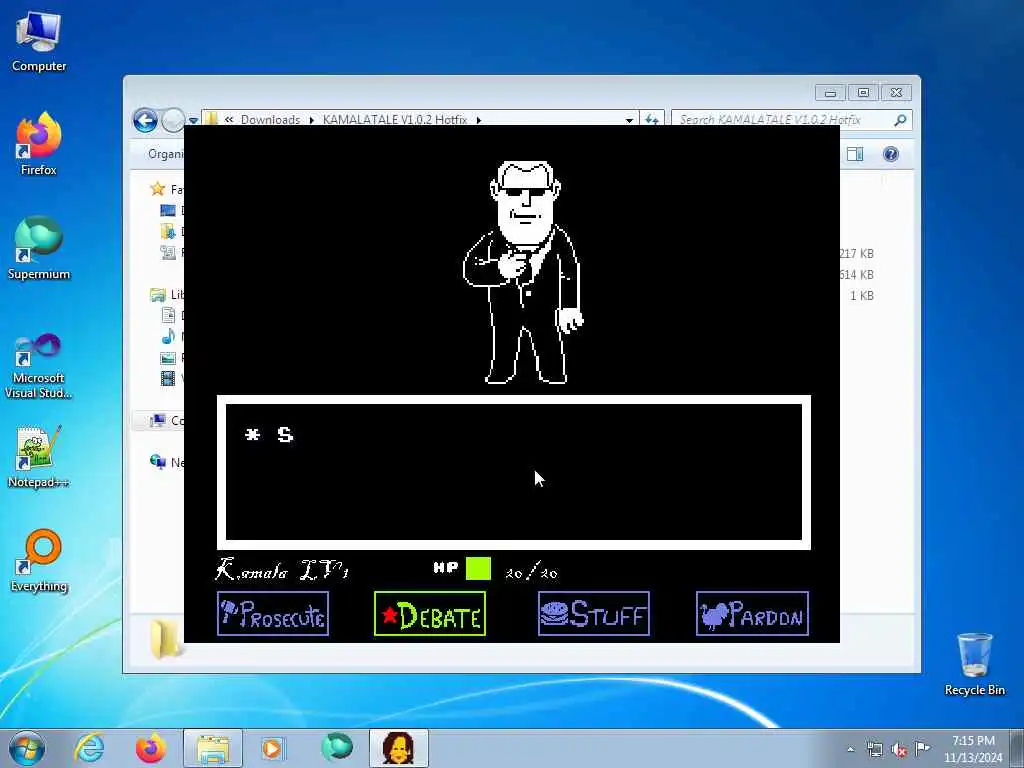
Task: Open the Windows Start menu
Action: coord(27,748)
